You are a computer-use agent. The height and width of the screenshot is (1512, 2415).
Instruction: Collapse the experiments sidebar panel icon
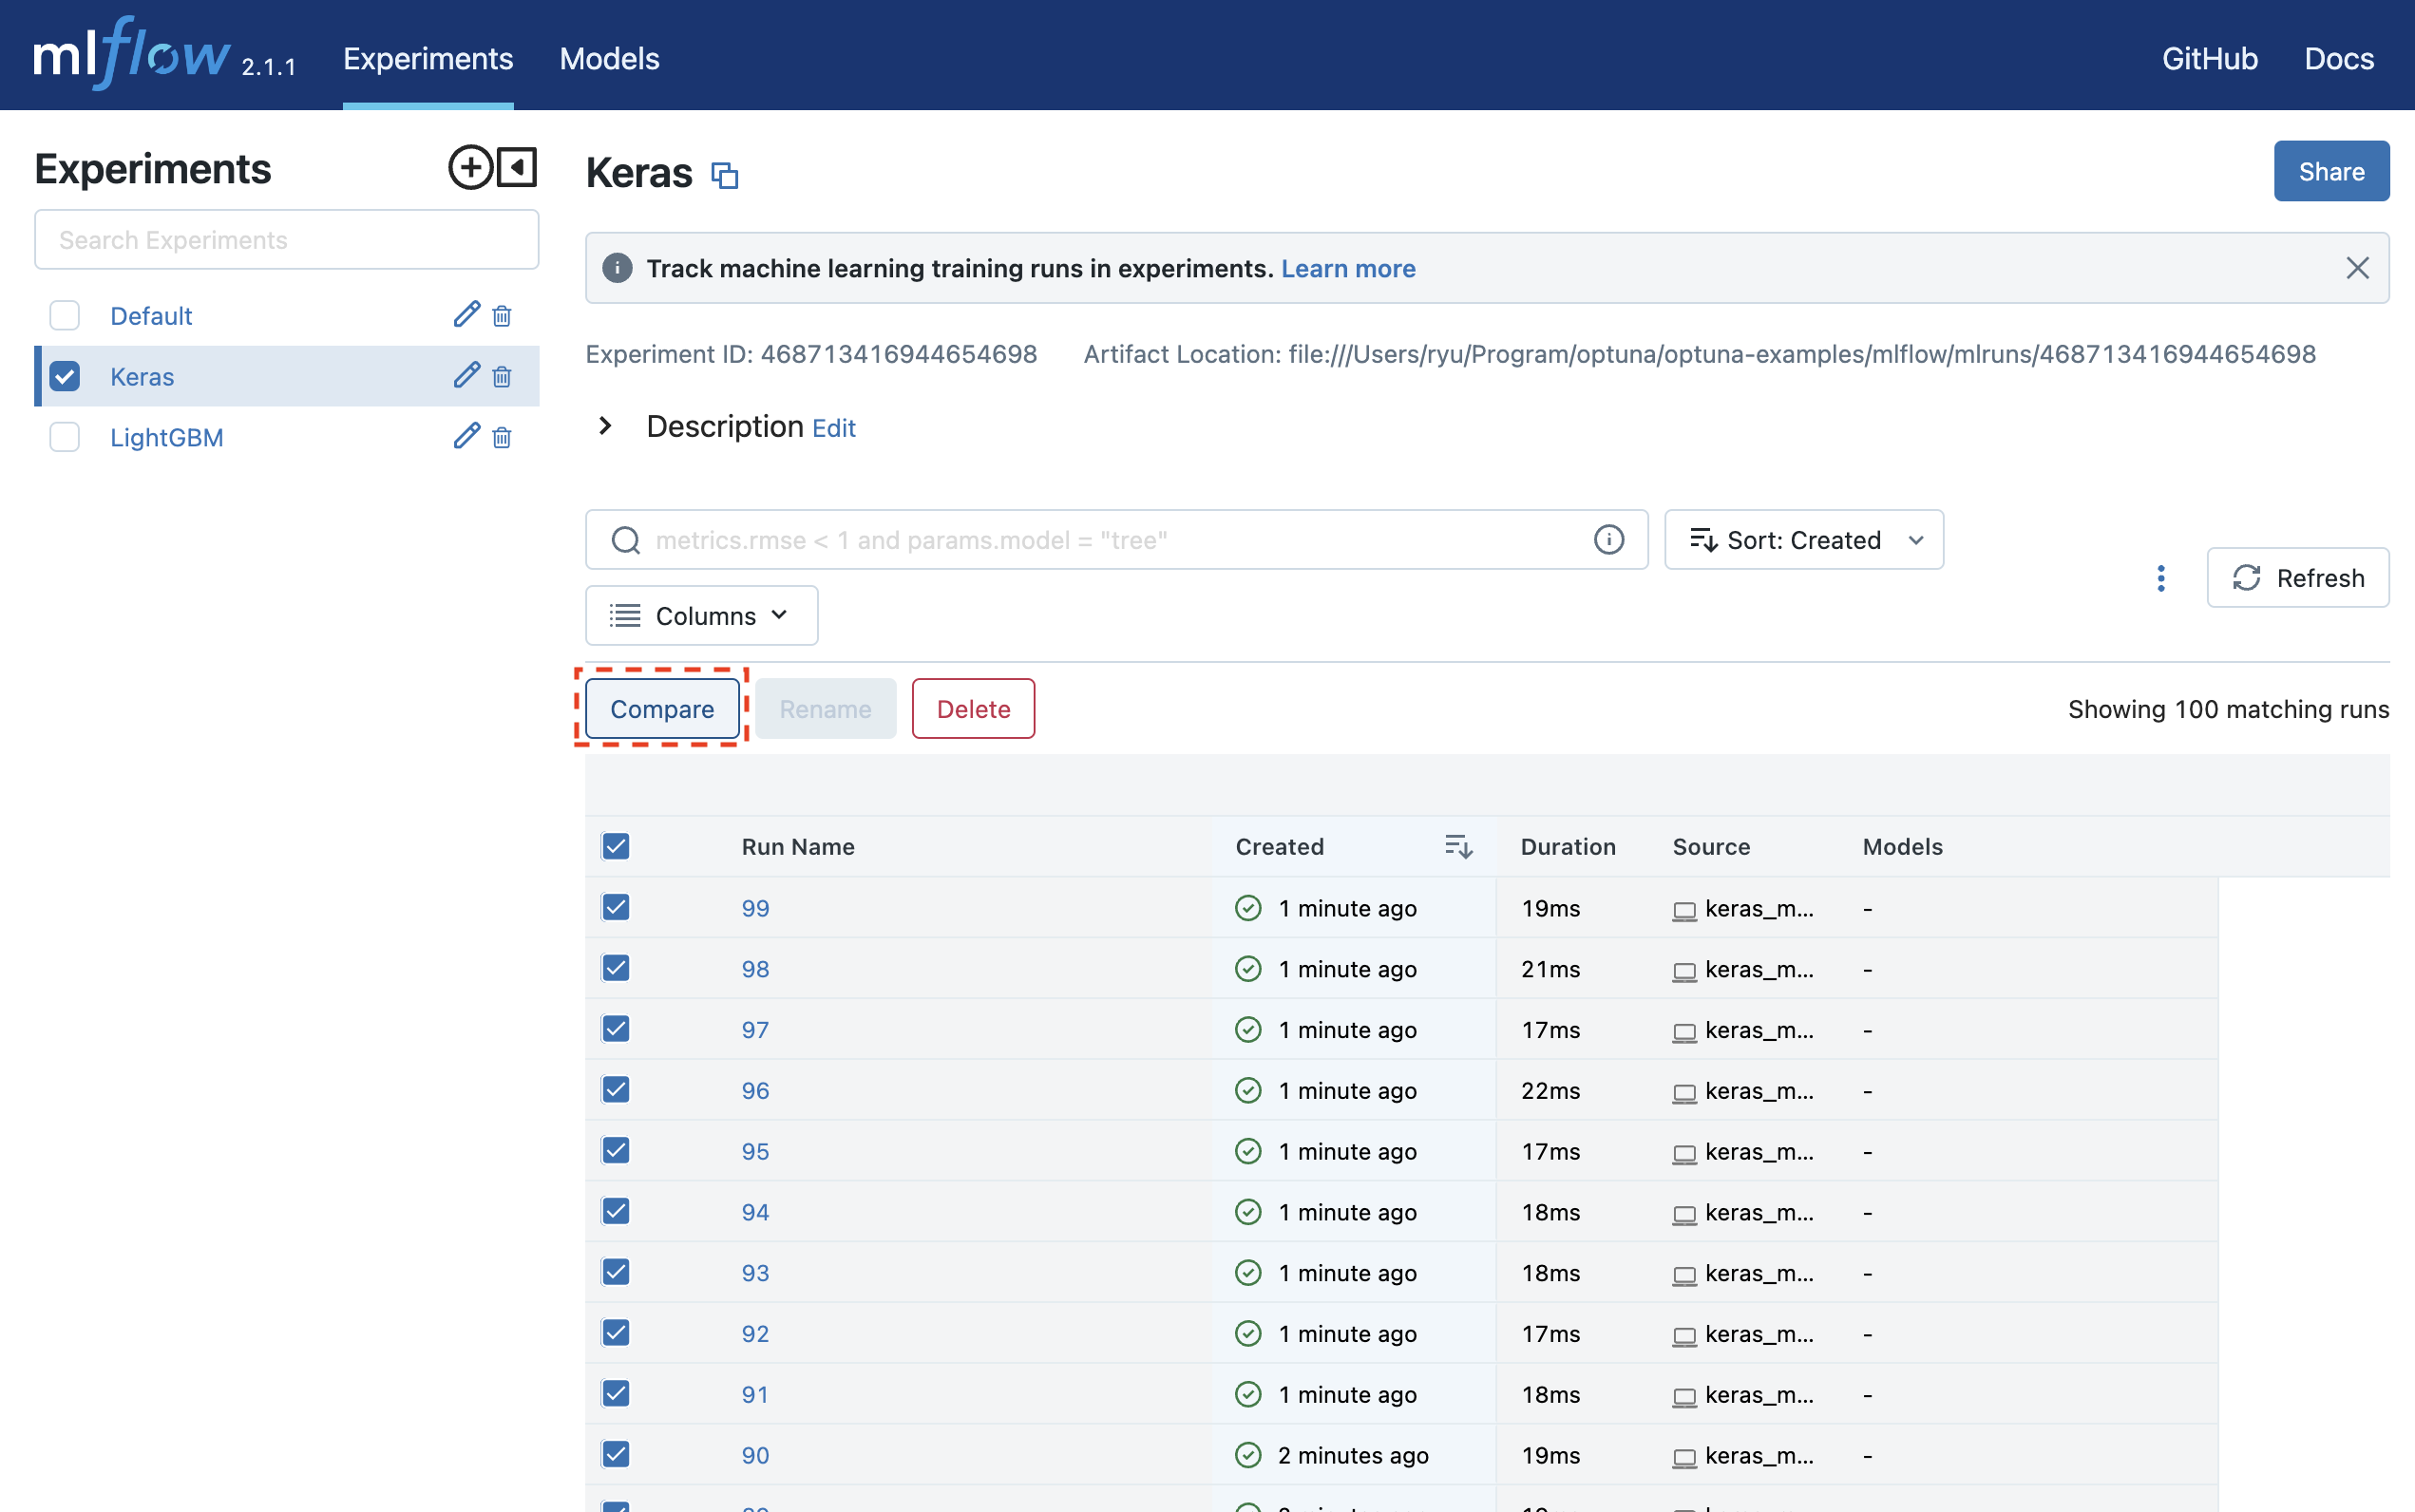pyautogui.click(x=517, y=167)
